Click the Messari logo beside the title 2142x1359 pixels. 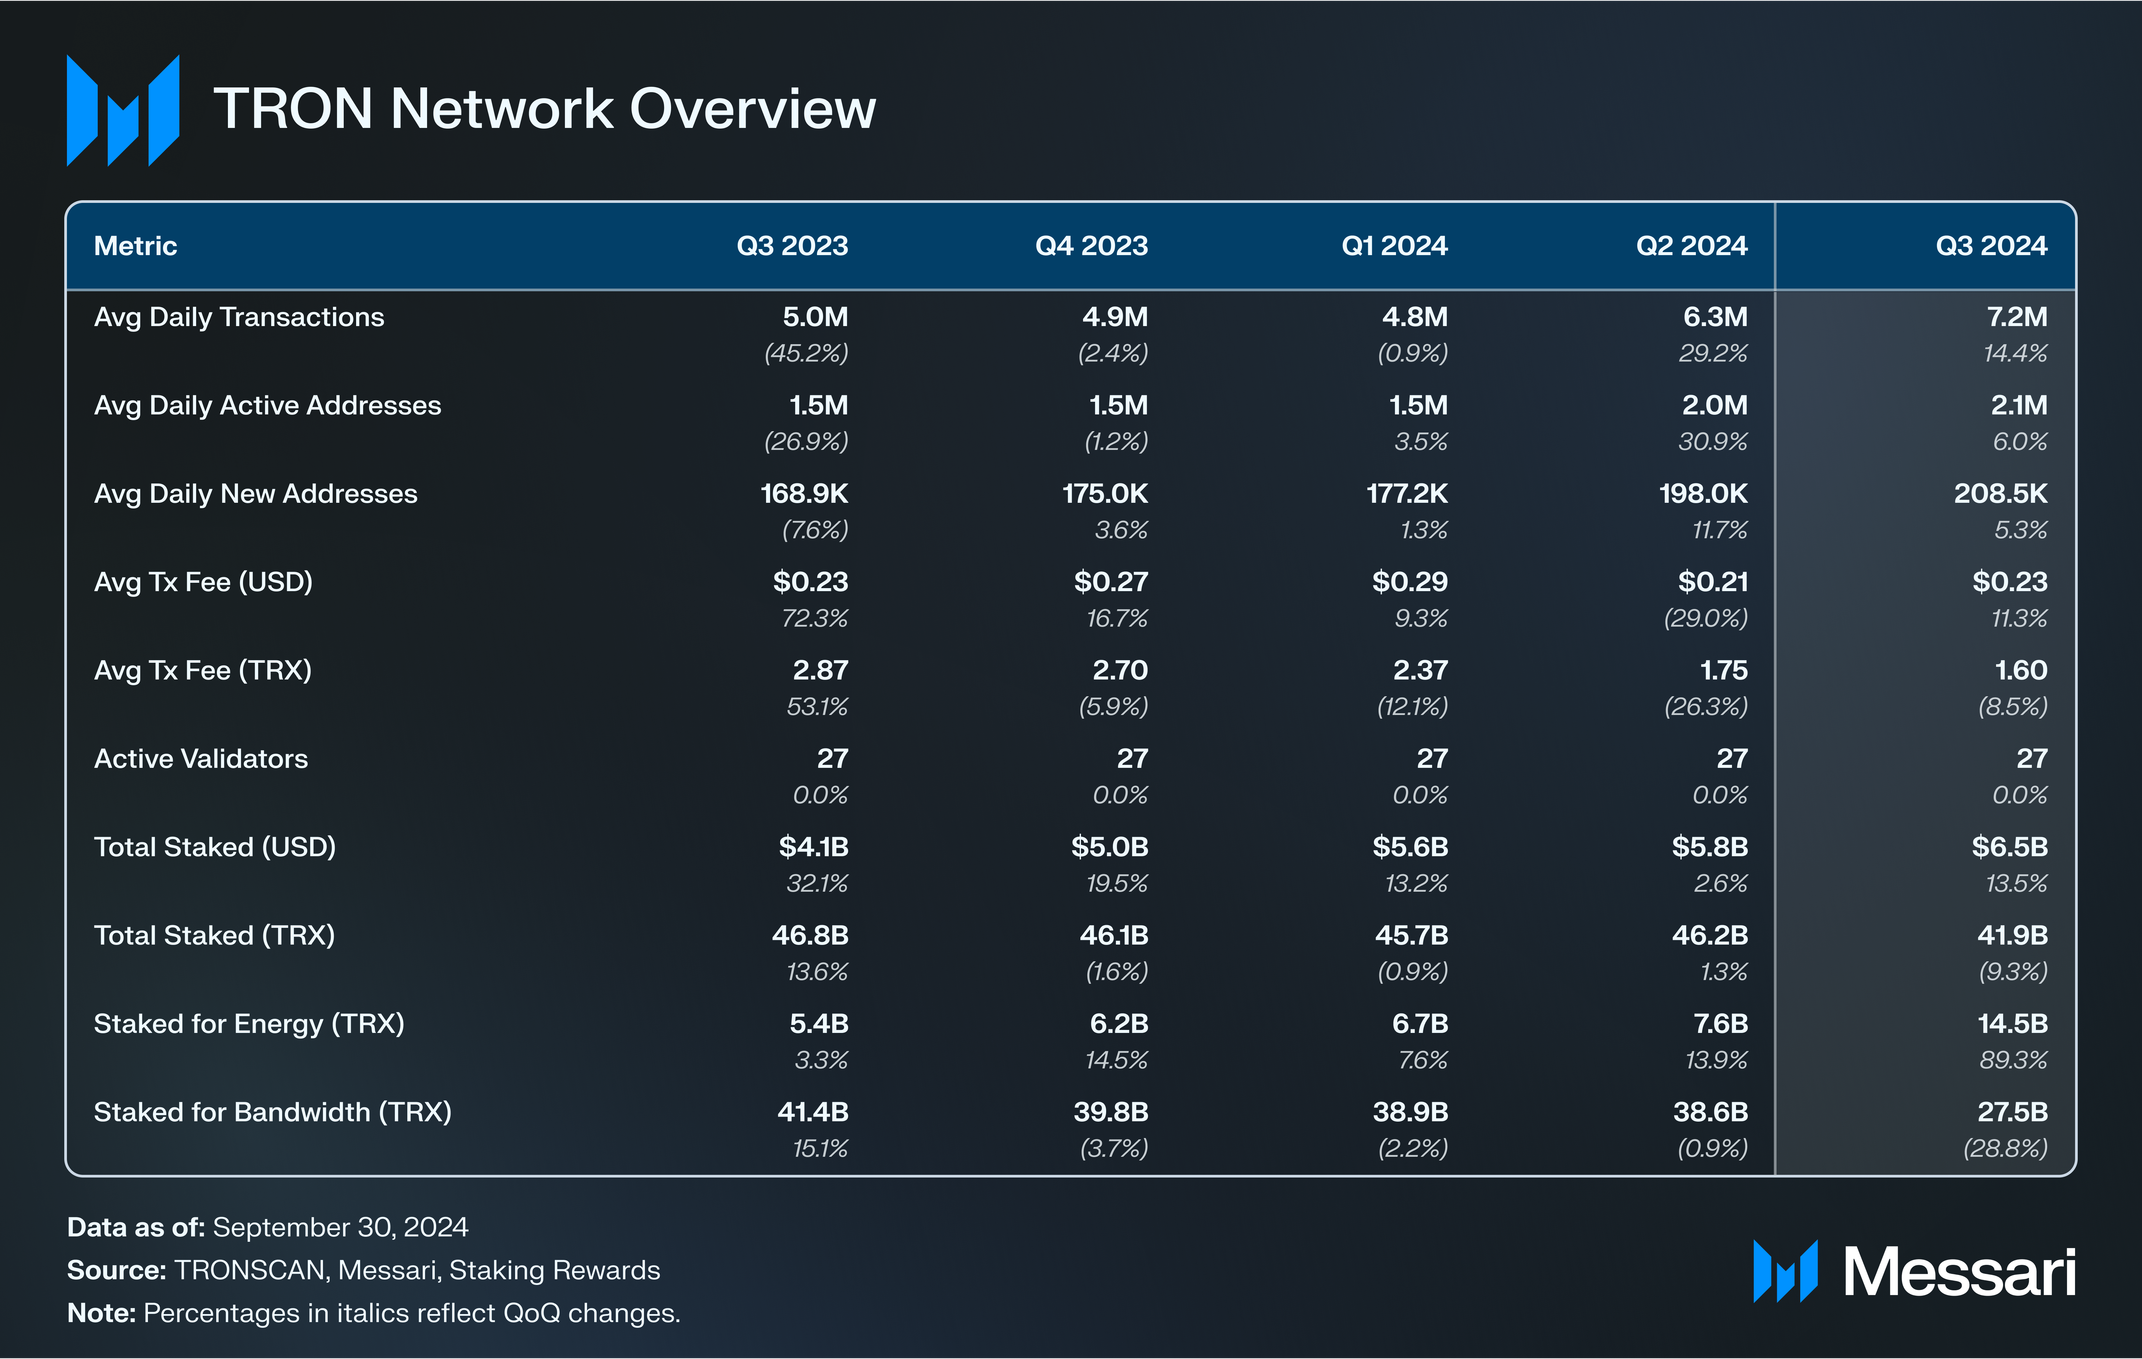(x=123, y=110)
